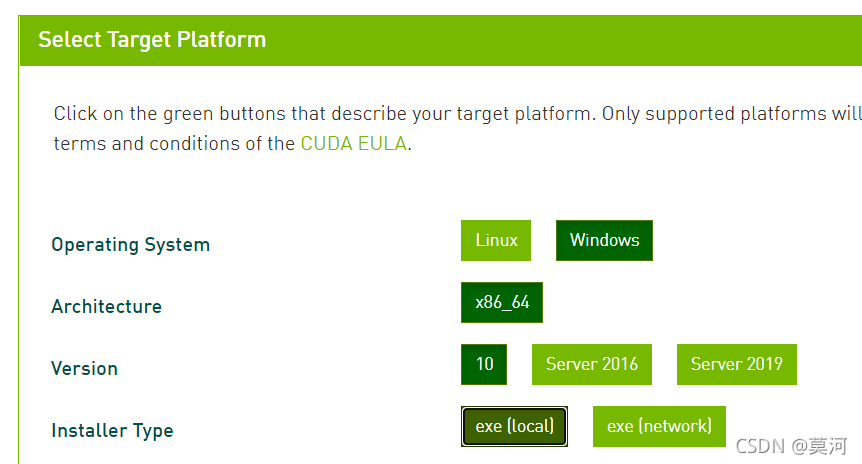
Task: Click the Select Target Platform heading
Action: tap(152, 40)
